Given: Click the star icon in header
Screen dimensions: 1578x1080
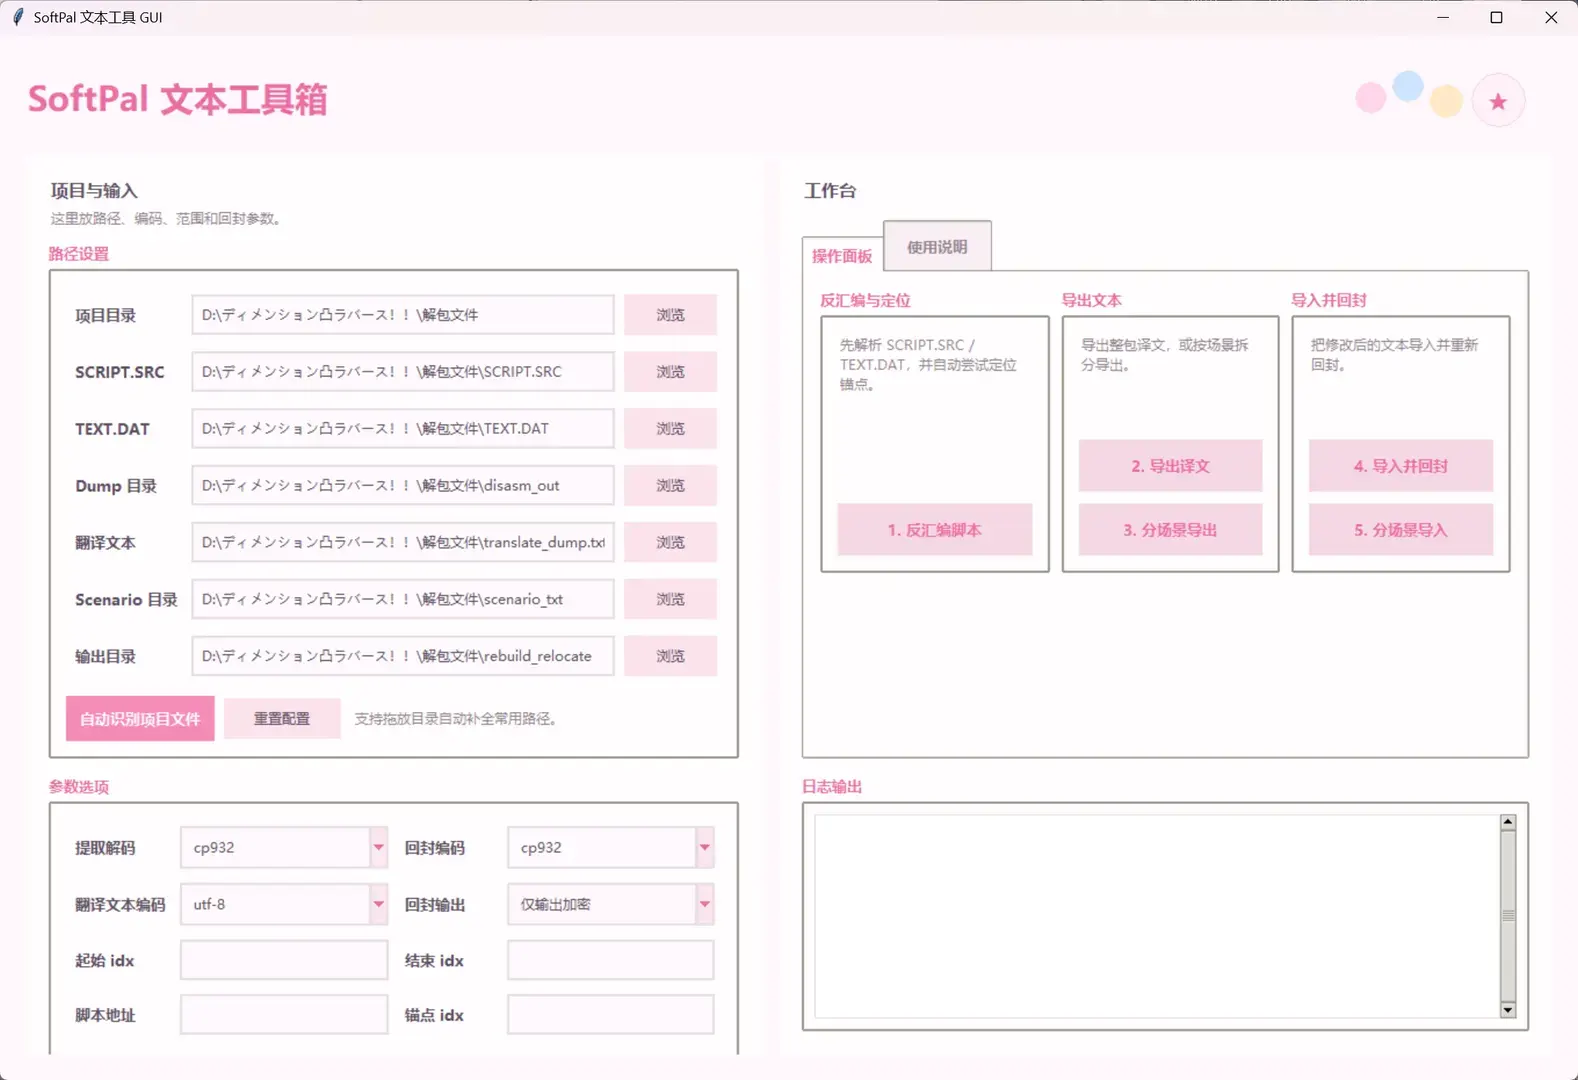Looking at the screenshot, I should point(1497,101).
